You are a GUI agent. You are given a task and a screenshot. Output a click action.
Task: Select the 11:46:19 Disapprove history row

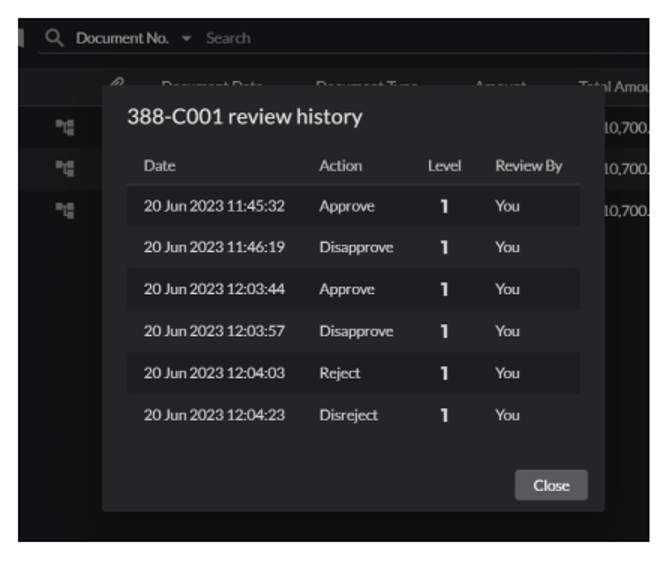click(x=353, y=247)
